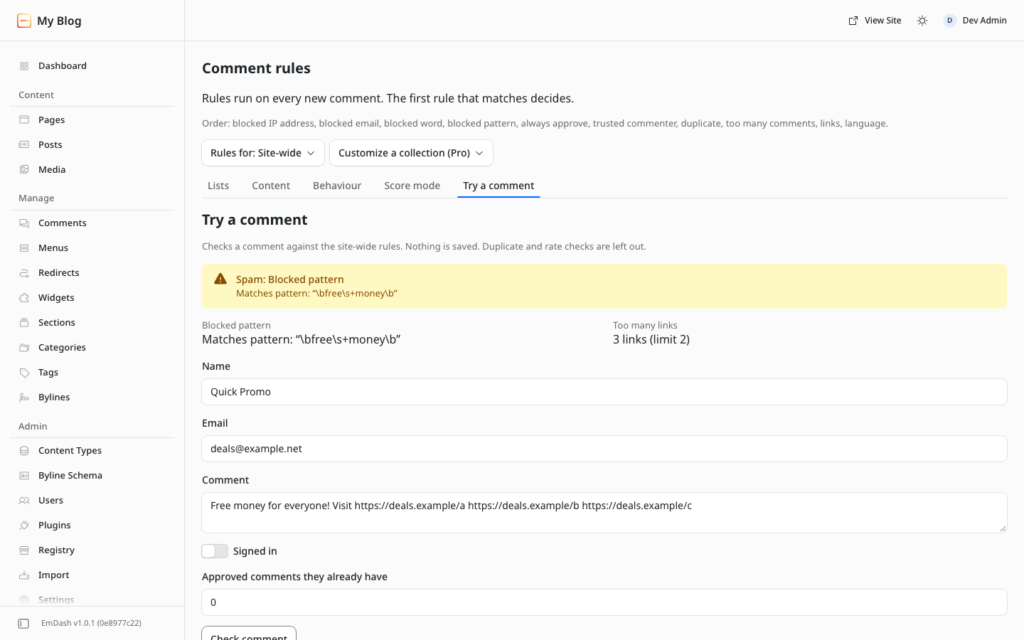The height and width of the screenshot is (640, 1024).
Task: Click the Users people icon
Action: click(24, 500)
